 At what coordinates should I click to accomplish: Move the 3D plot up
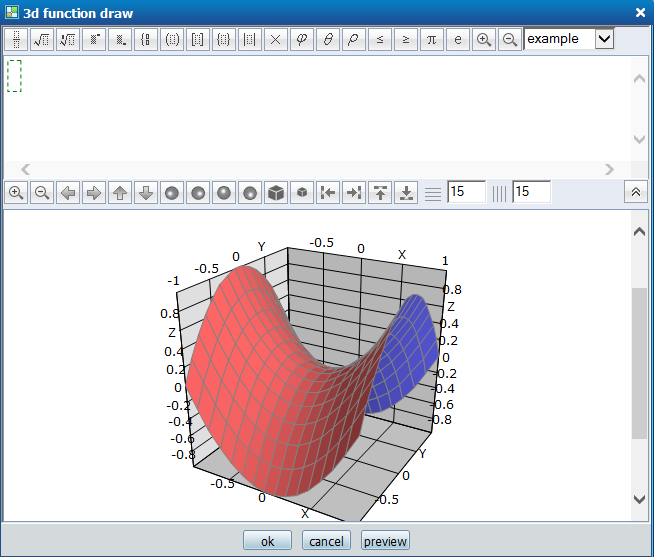[x=120, y=193]
